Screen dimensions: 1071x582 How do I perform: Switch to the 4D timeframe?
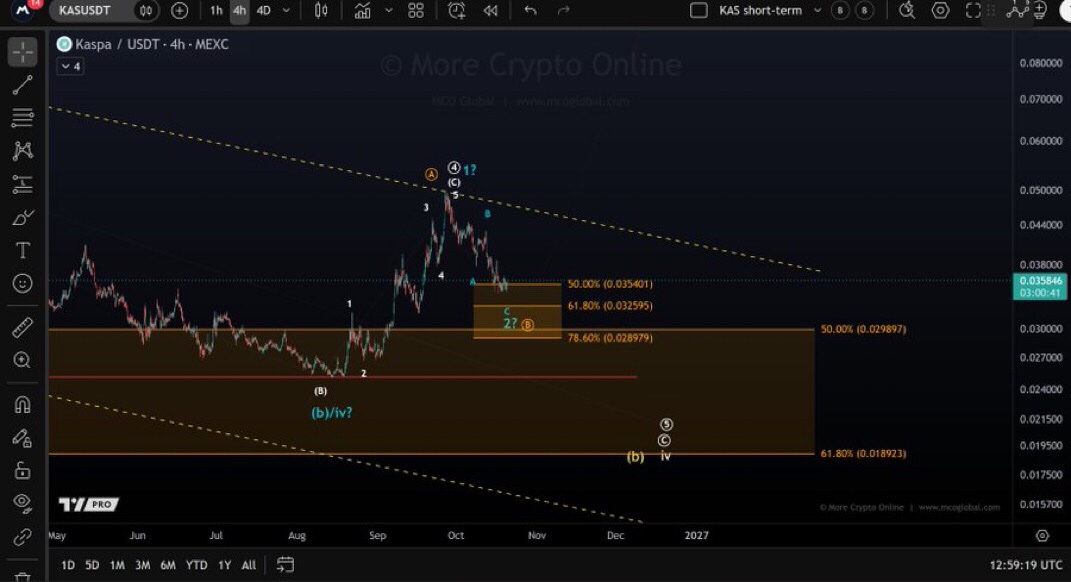pos(264,10)
